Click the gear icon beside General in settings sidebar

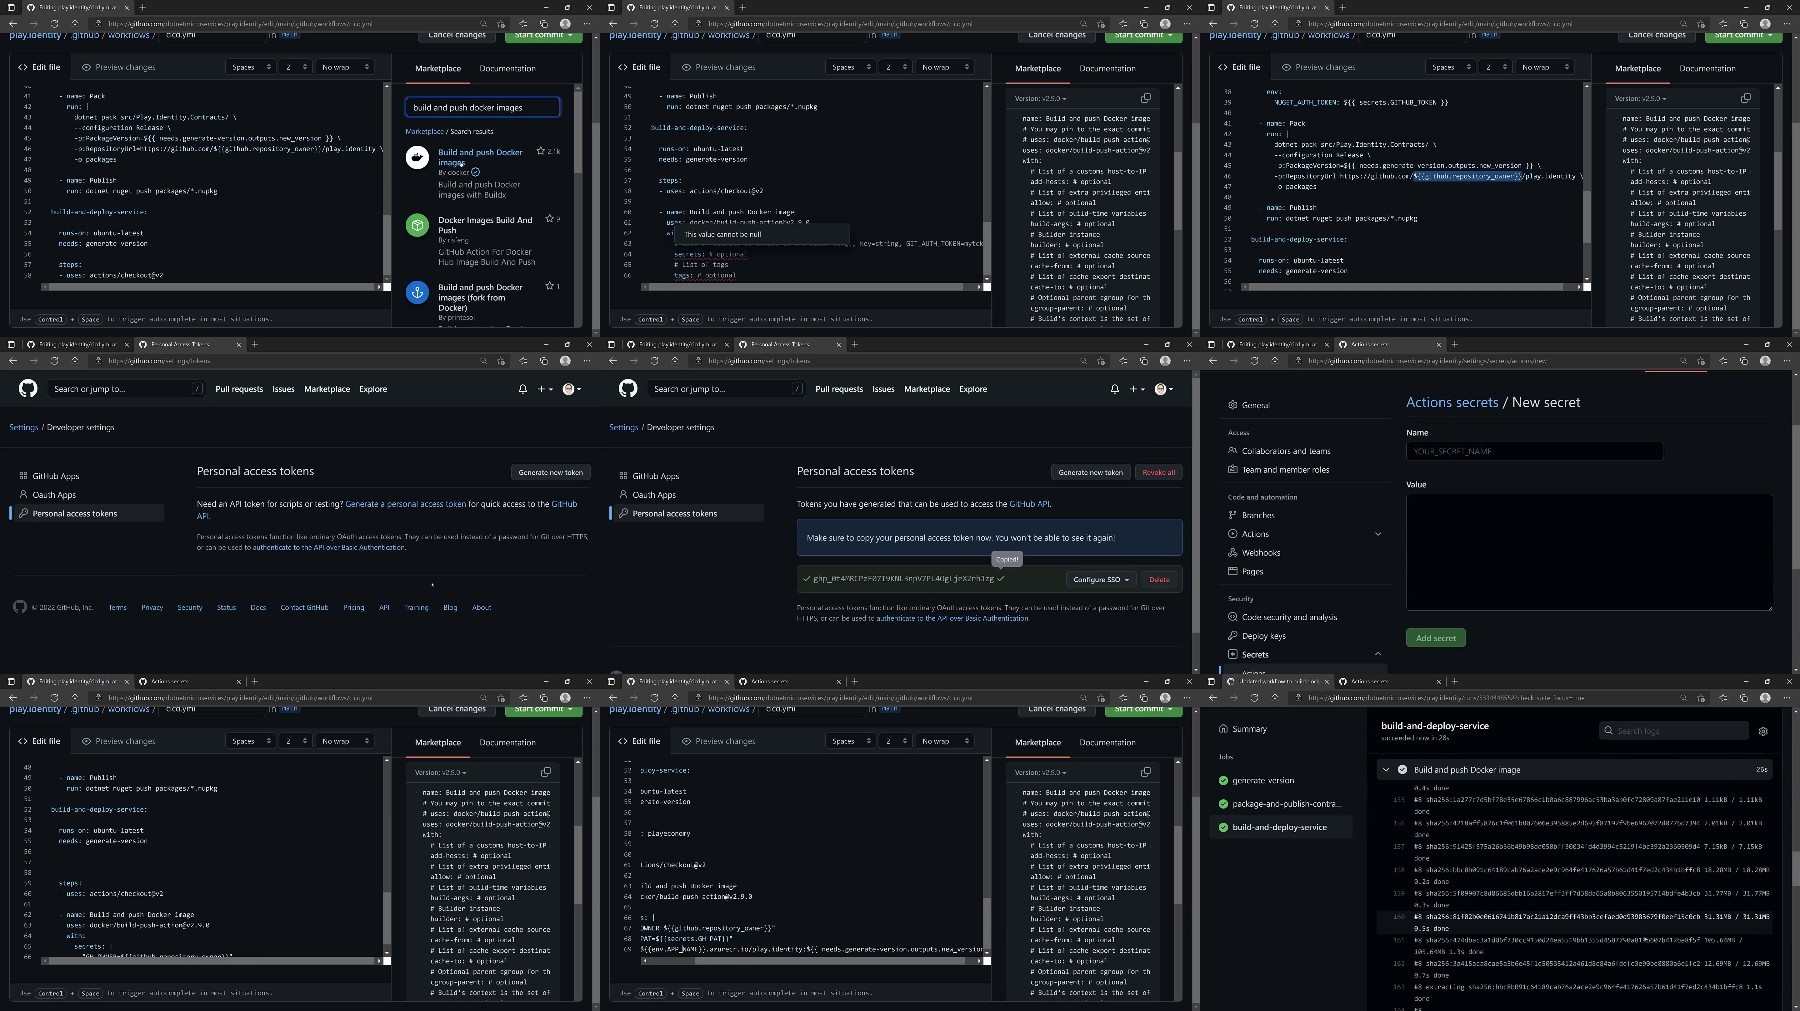click(1232, 405)
